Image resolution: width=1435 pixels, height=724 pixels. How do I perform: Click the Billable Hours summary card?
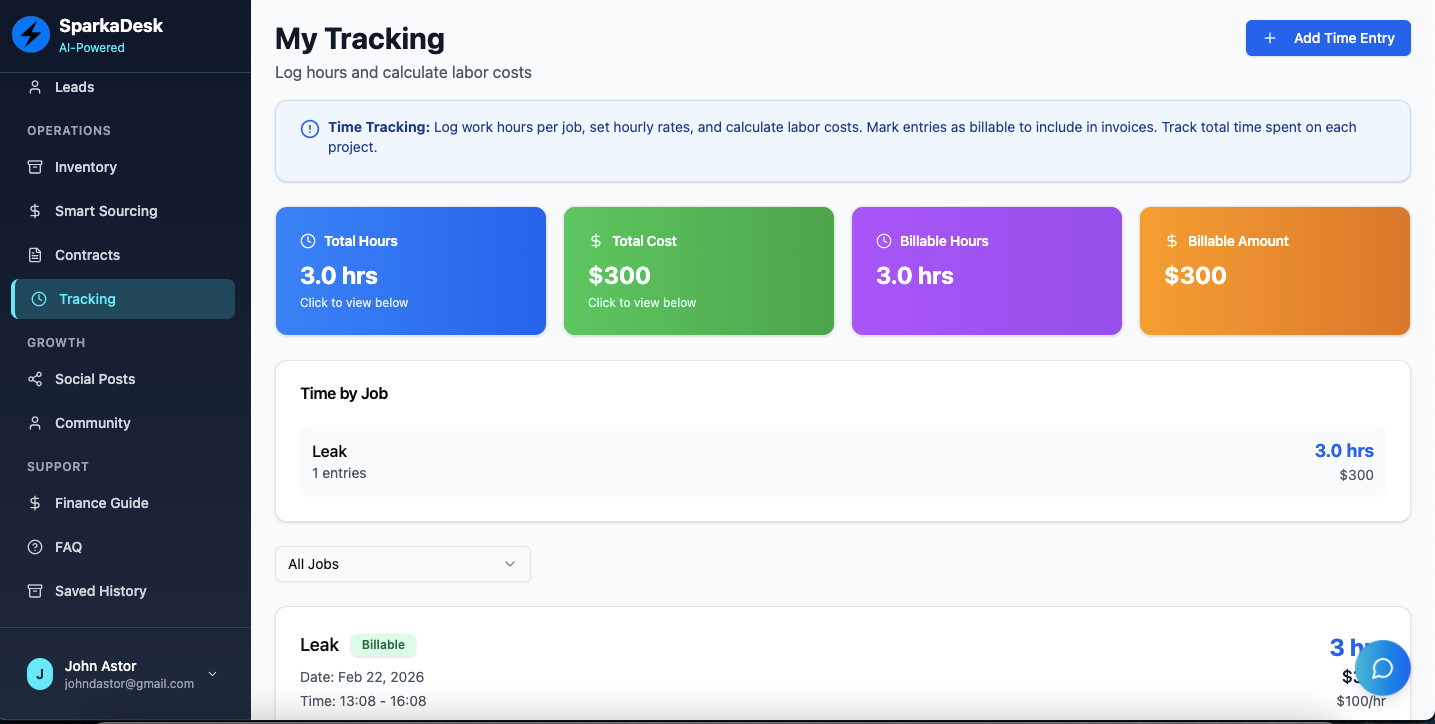point(987,271)
